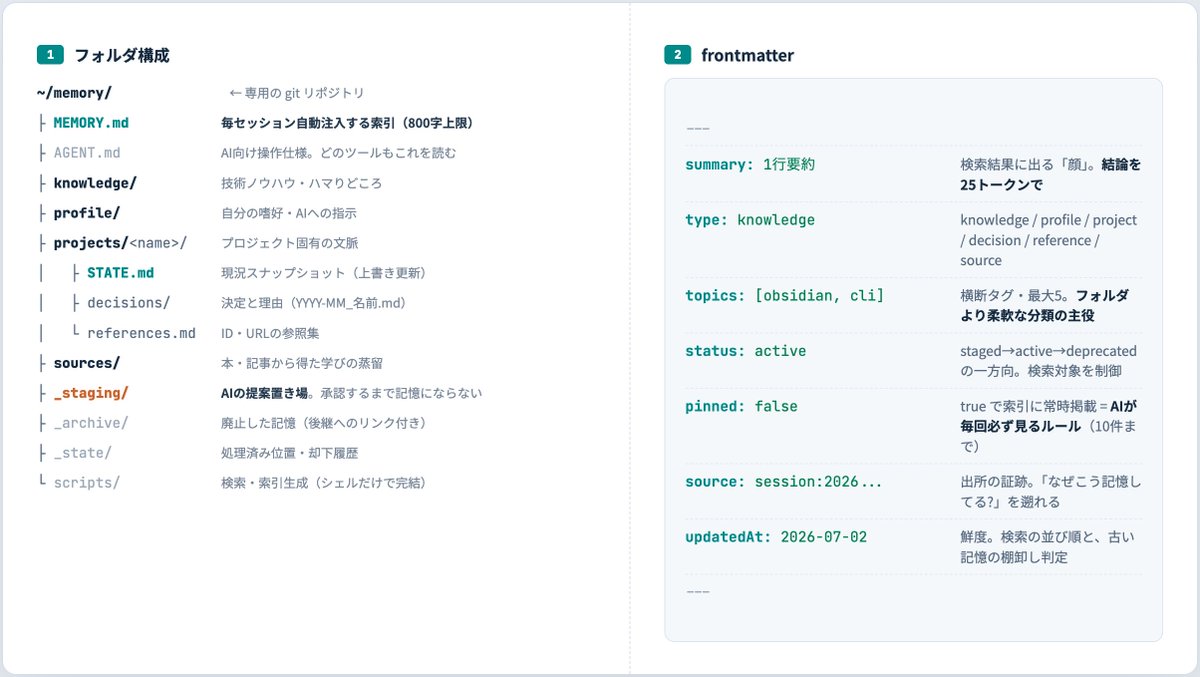The image size is (1200, 677).
Task: Select the scripts/ folder entry
Action: [87, 483]
